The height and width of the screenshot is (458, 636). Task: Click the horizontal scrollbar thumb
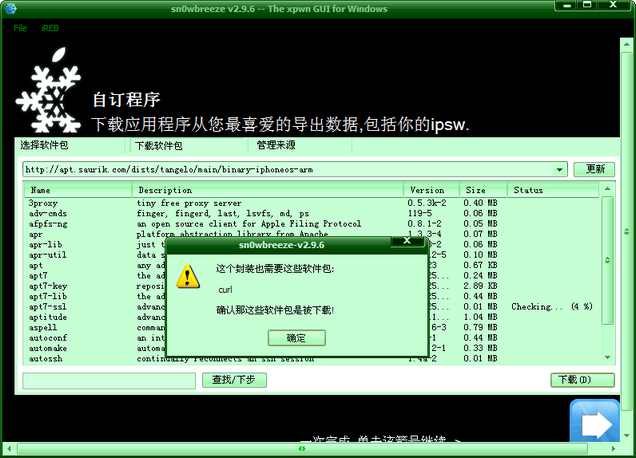coord(302,449)
